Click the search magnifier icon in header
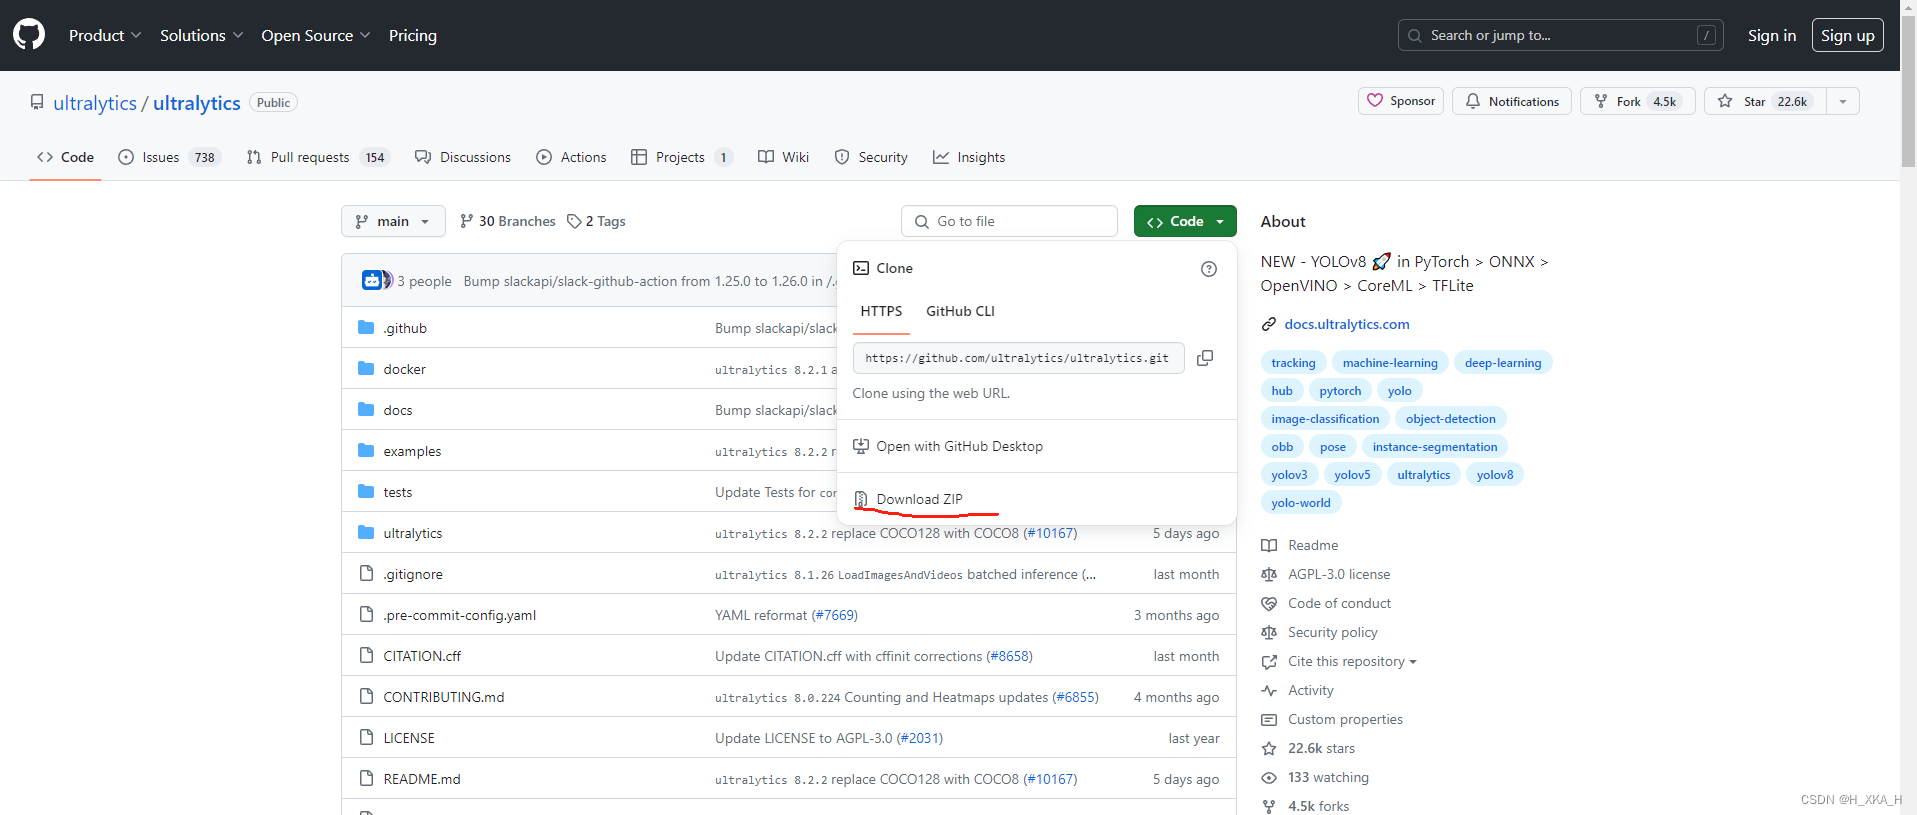 pos(1415,36)
